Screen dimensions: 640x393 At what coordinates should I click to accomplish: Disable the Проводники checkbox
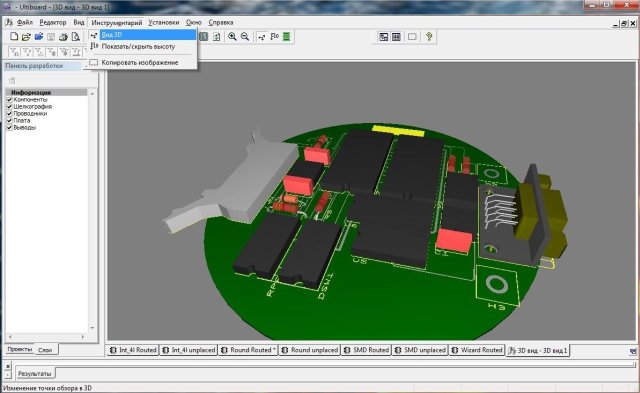click(x=9, y=113)
